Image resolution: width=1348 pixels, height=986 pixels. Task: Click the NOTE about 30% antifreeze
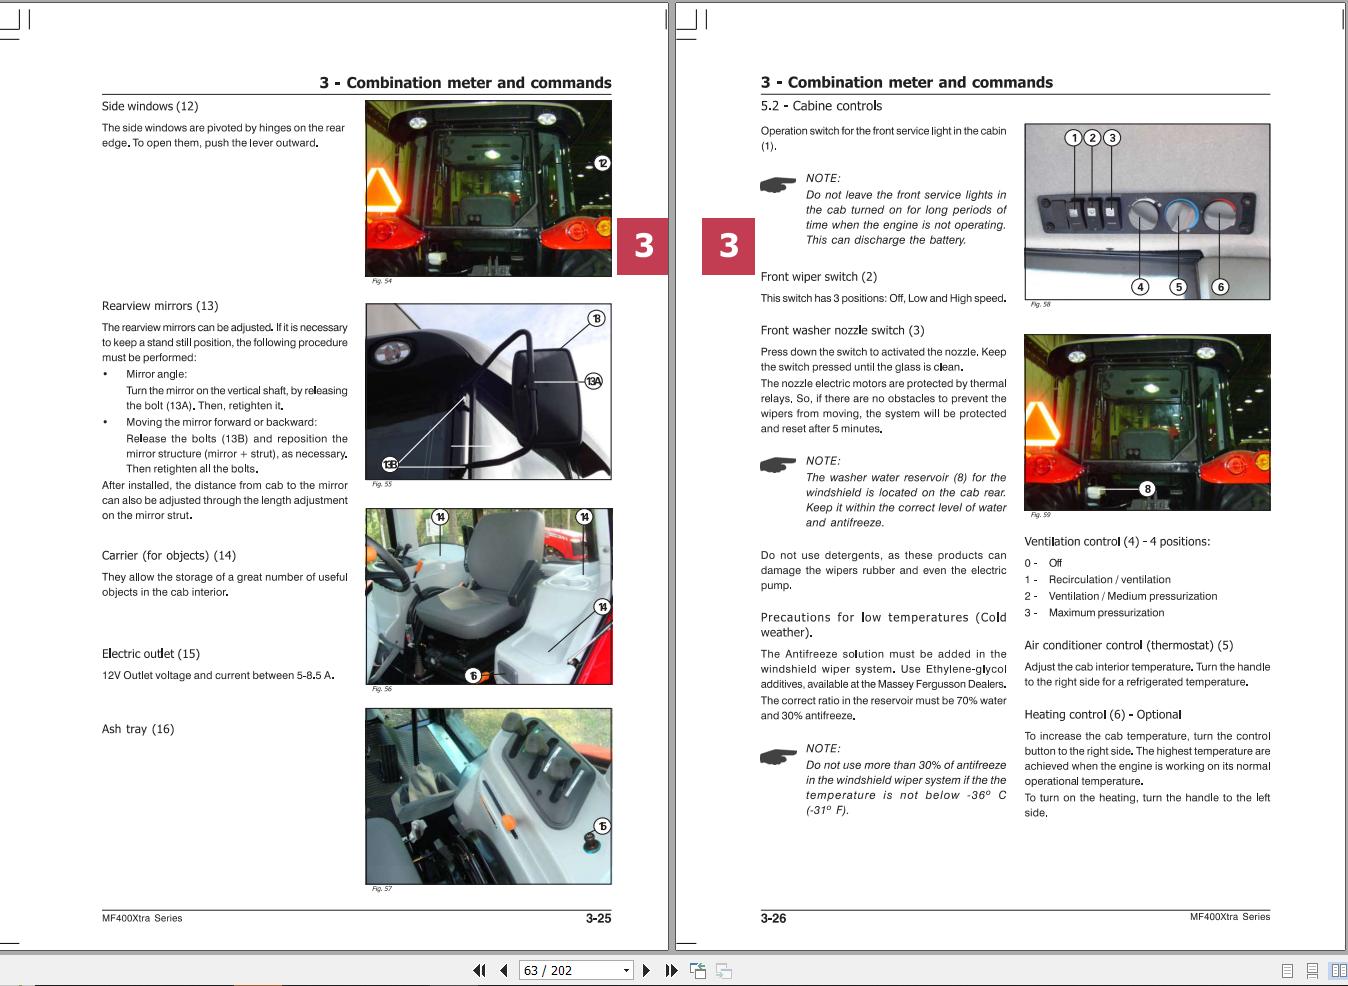point(906,779)
